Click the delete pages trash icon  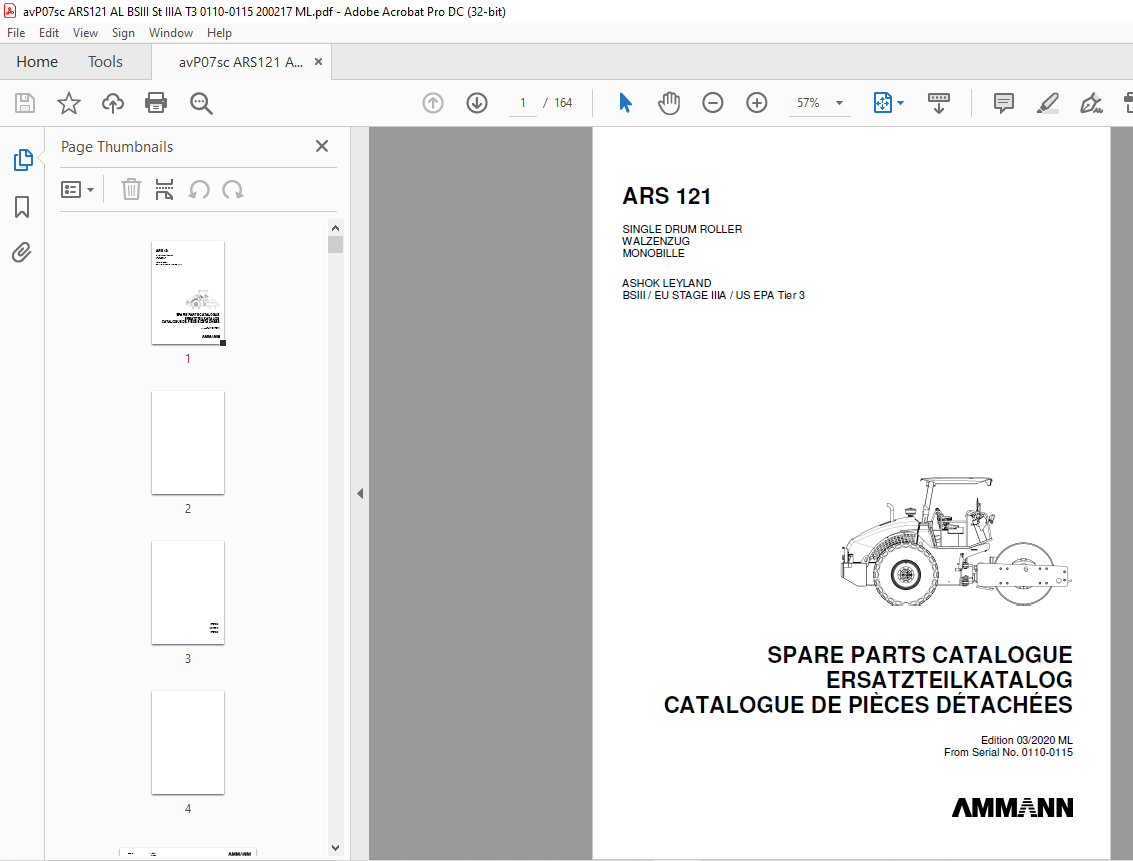131,189
